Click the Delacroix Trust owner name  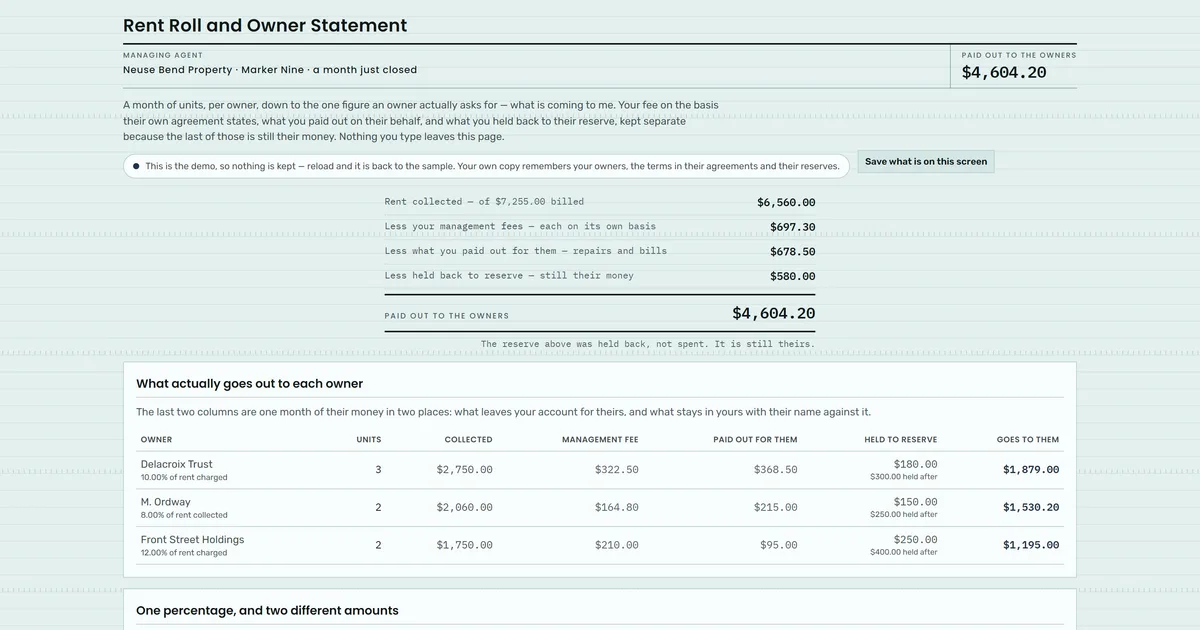[177, 464]
